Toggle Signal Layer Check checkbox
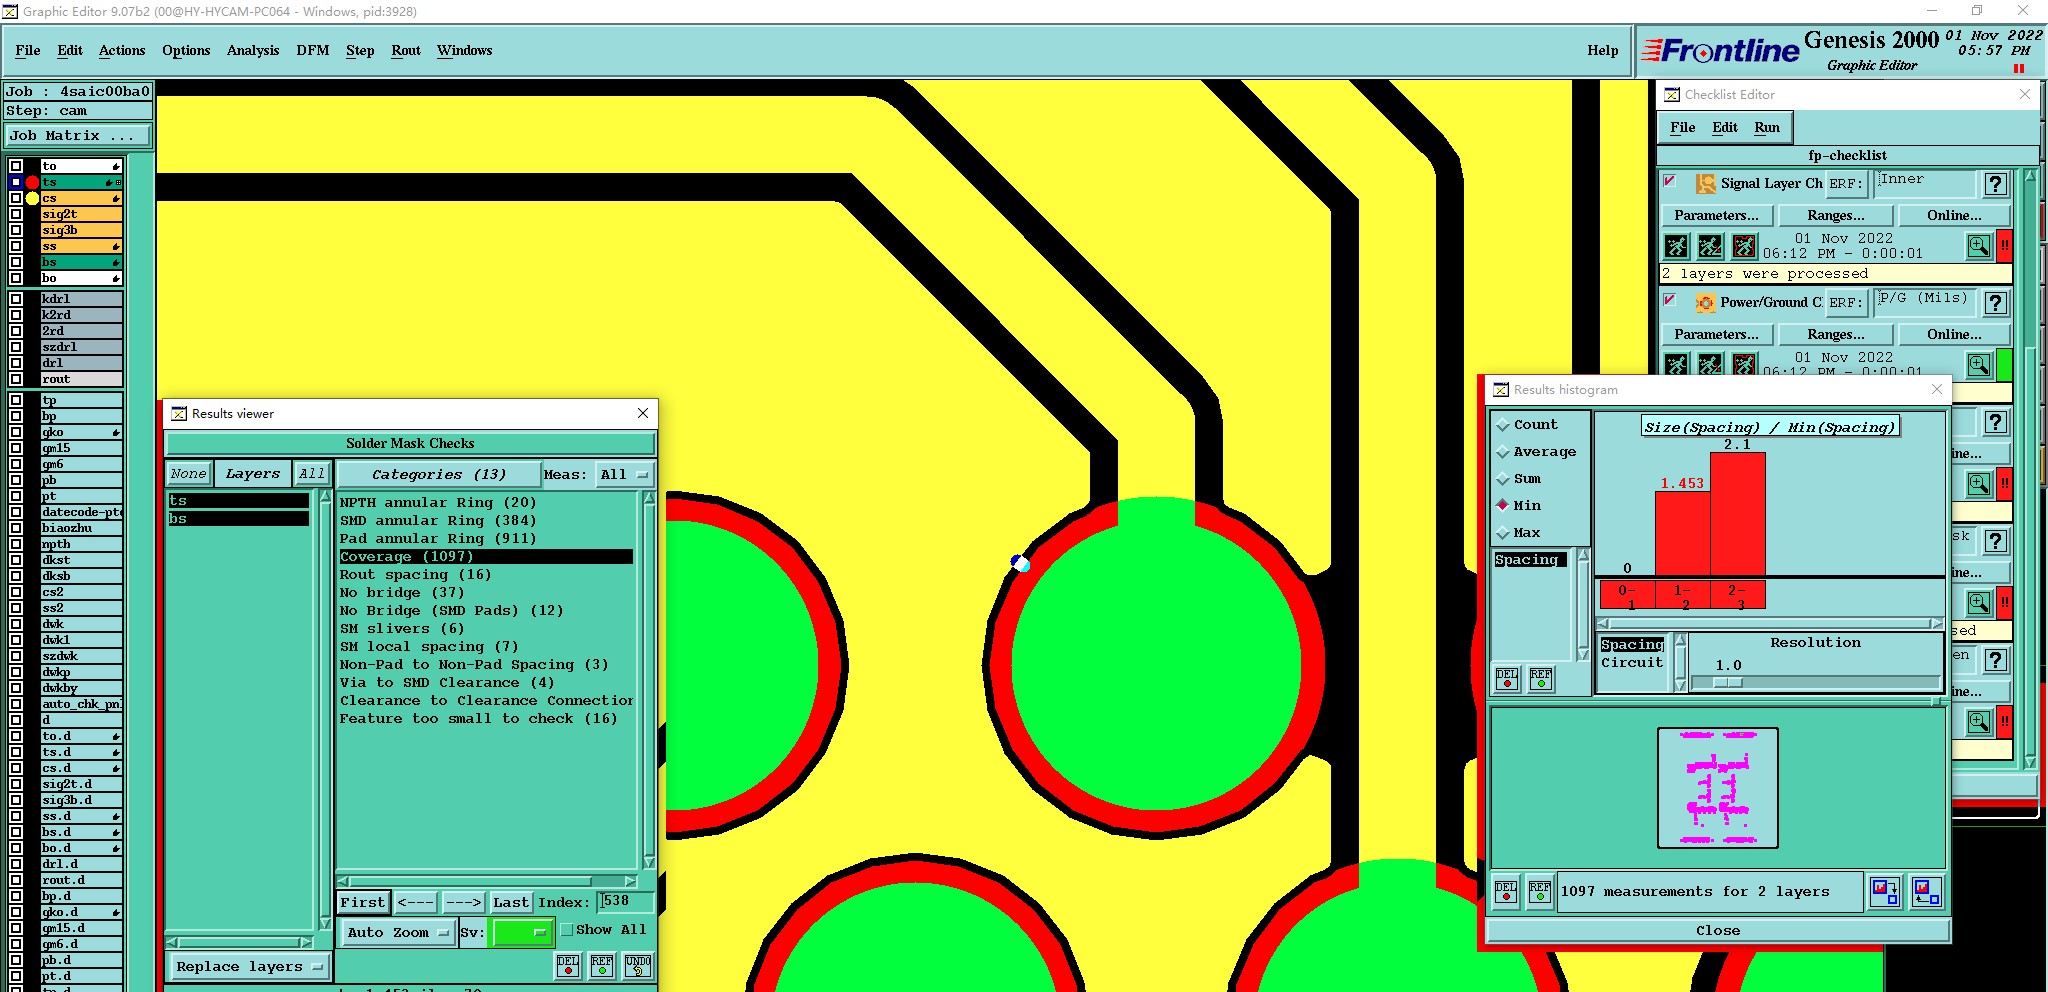The image size is (2048, 992). (x=1670, y=182)
